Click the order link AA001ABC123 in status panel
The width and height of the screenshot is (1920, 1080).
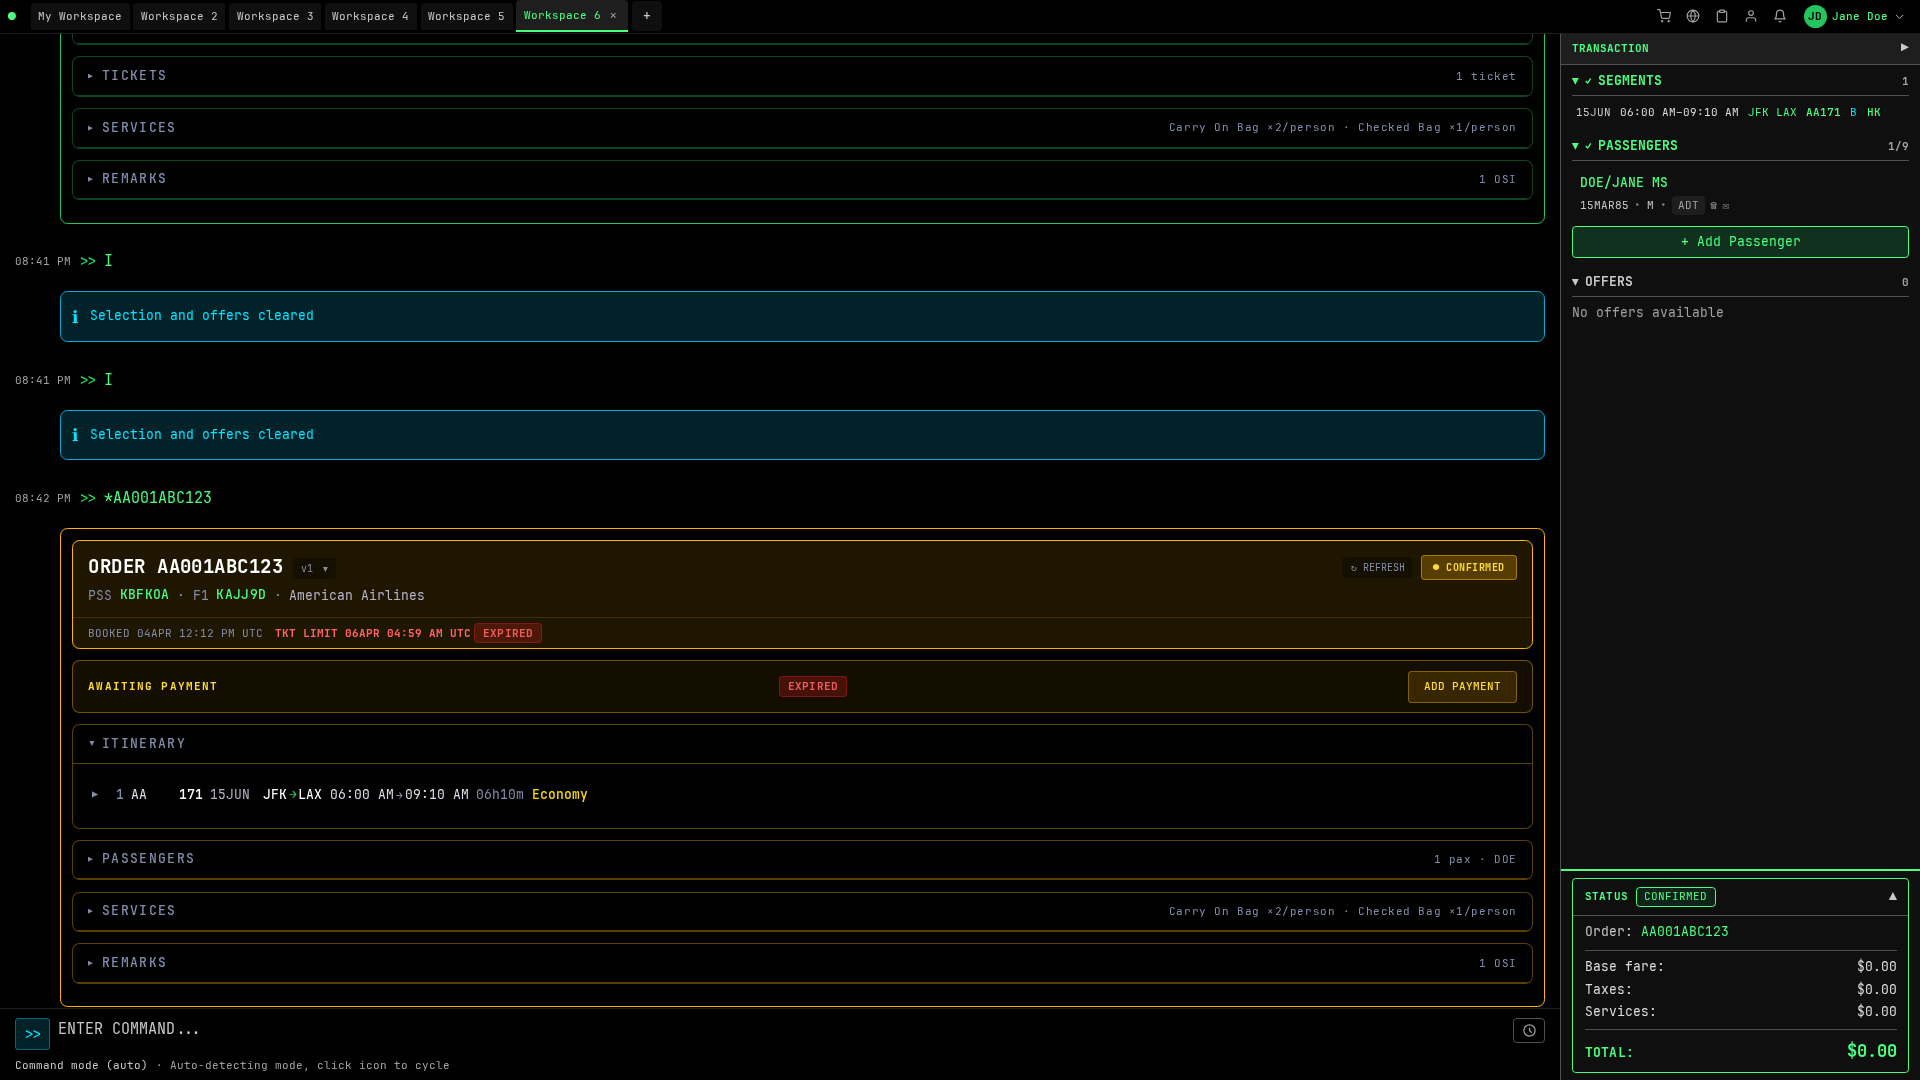1684,932
